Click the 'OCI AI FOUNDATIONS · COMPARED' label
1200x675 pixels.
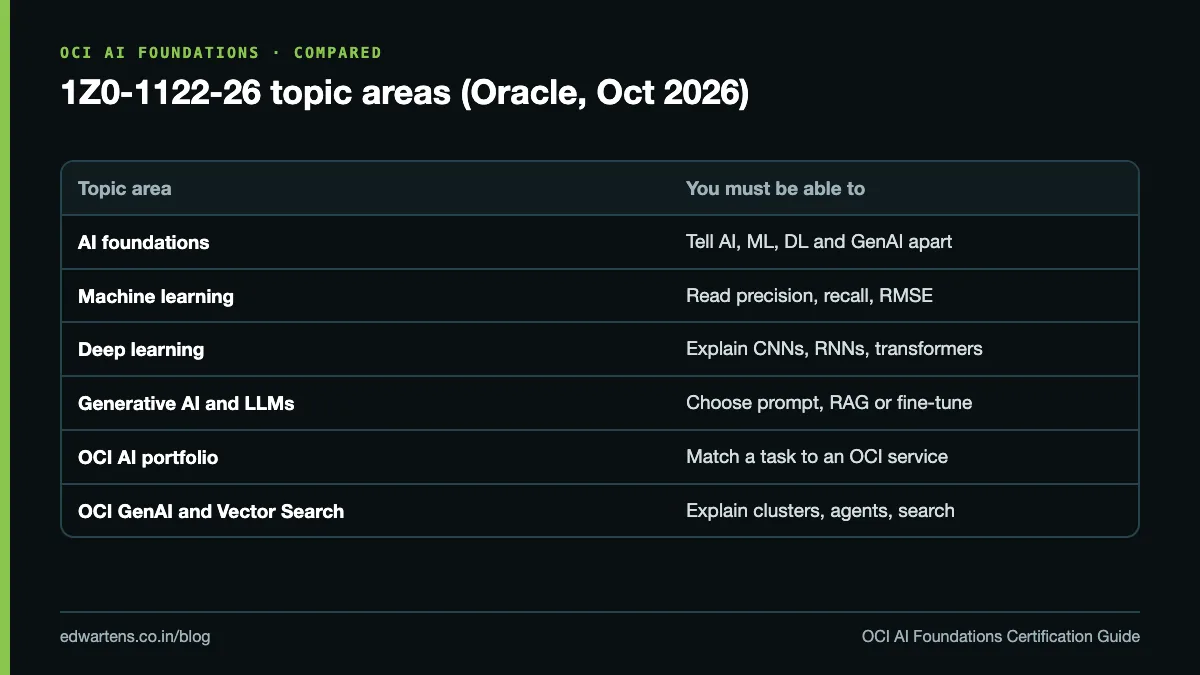pos(221,52)
